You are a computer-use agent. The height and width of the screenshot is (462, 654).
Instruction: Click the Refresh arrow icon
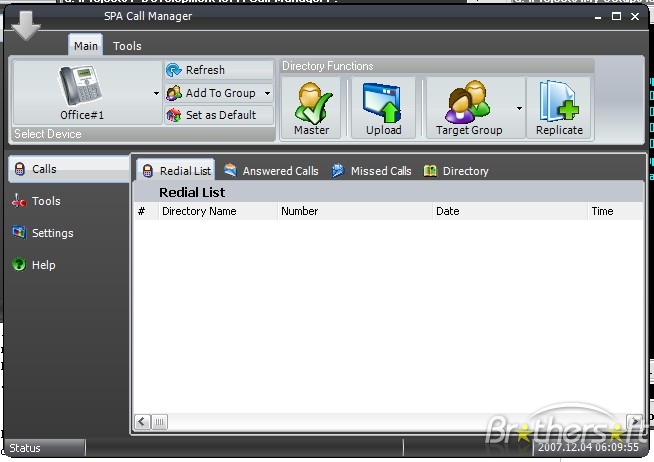[x=174, y=70]
